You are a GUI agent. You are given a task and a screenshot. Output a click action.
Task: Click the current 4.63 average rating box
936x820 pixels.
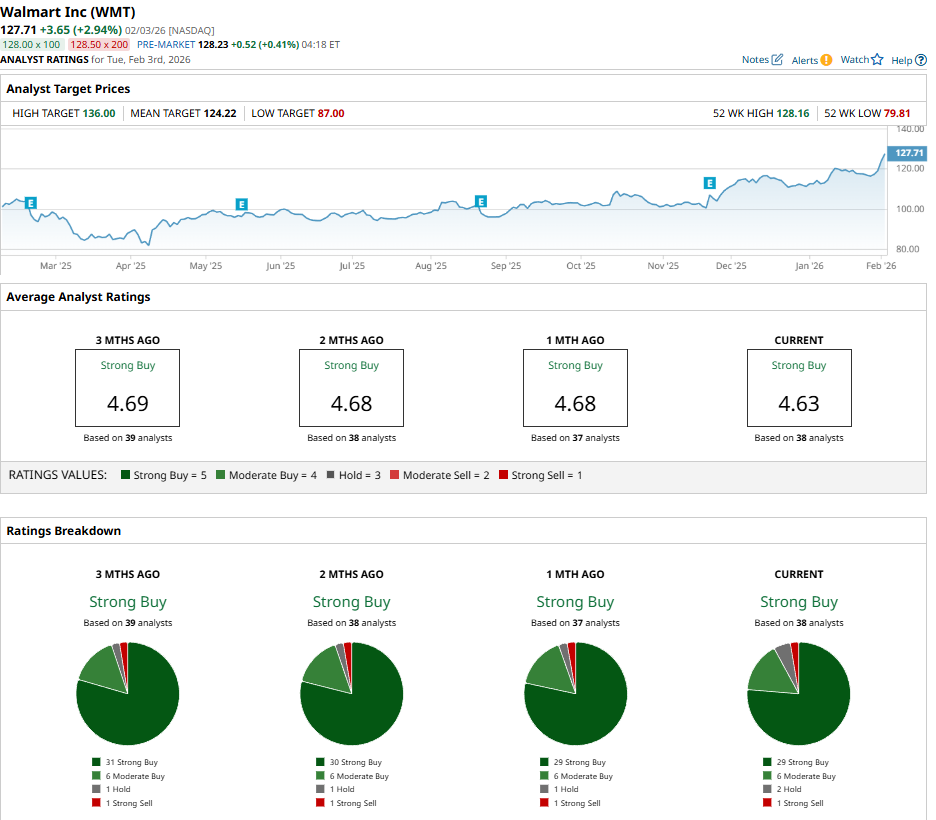798,388
